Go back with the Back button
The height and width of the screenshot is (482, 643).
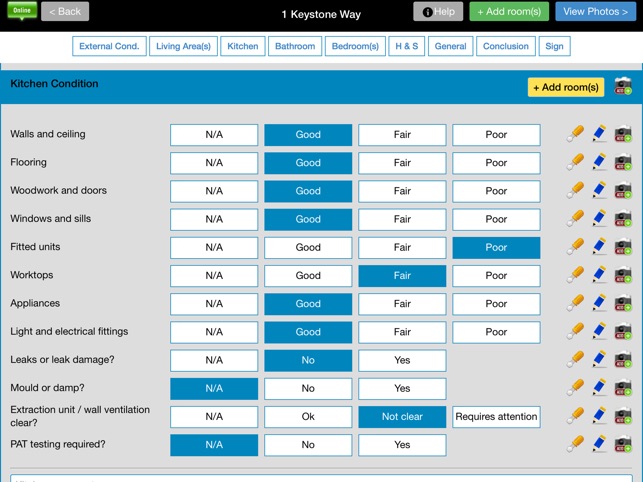click(x=65, y=11)
